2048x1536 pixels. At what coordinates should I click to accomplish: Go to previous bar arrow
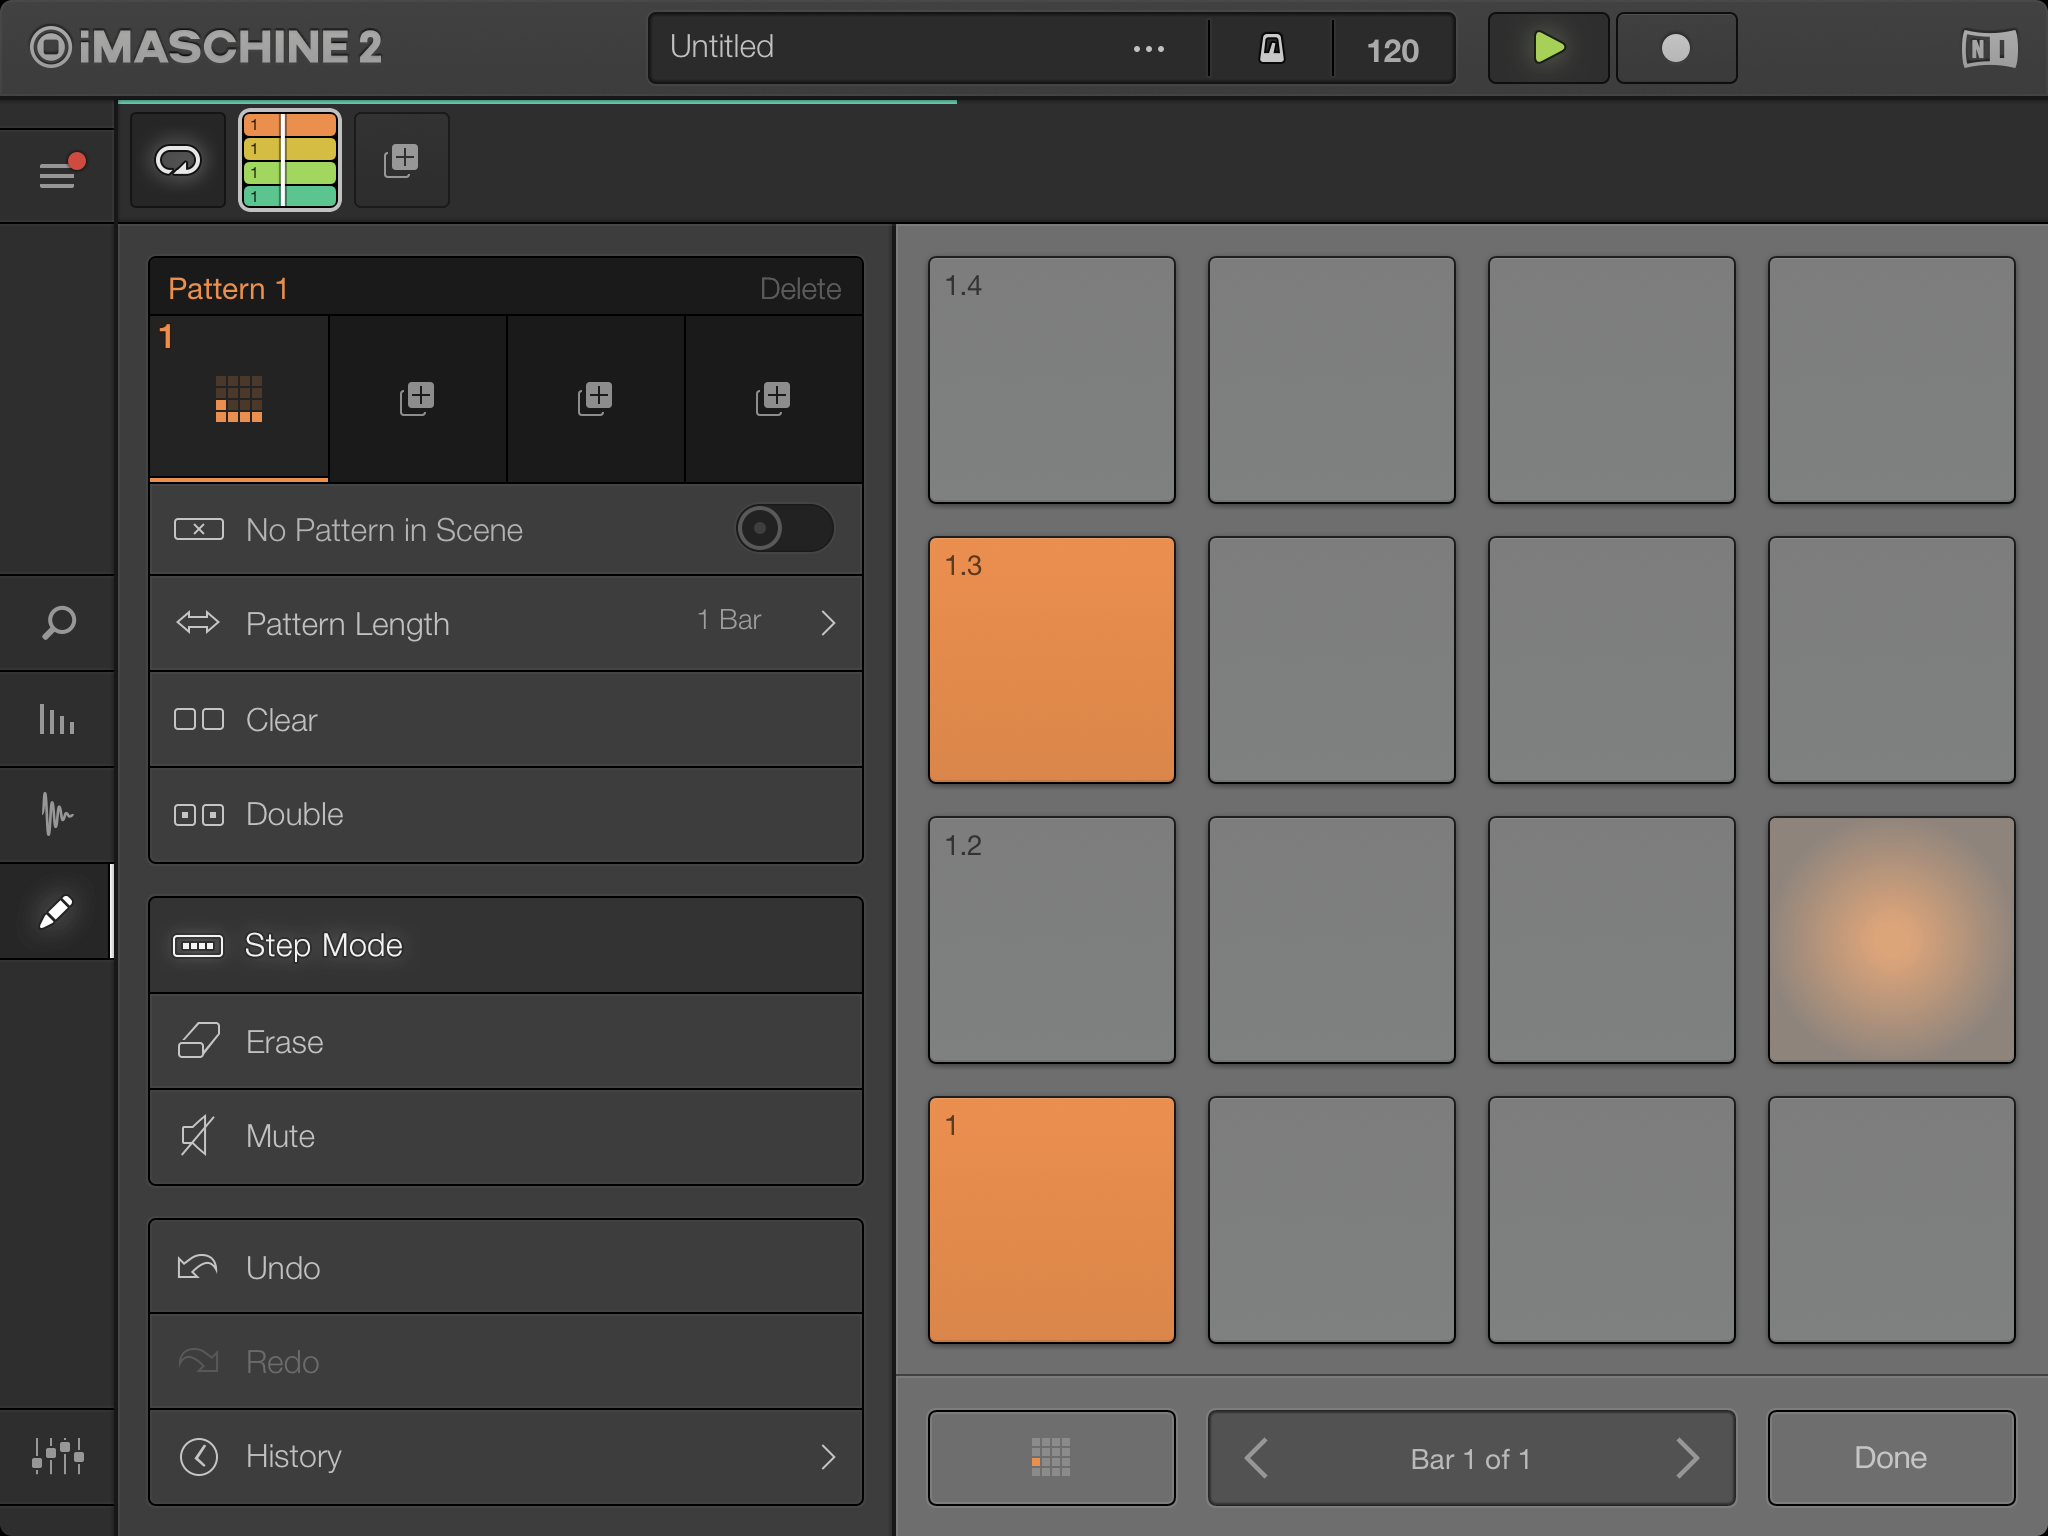pyautogui.click(x=1257, y=1458)
